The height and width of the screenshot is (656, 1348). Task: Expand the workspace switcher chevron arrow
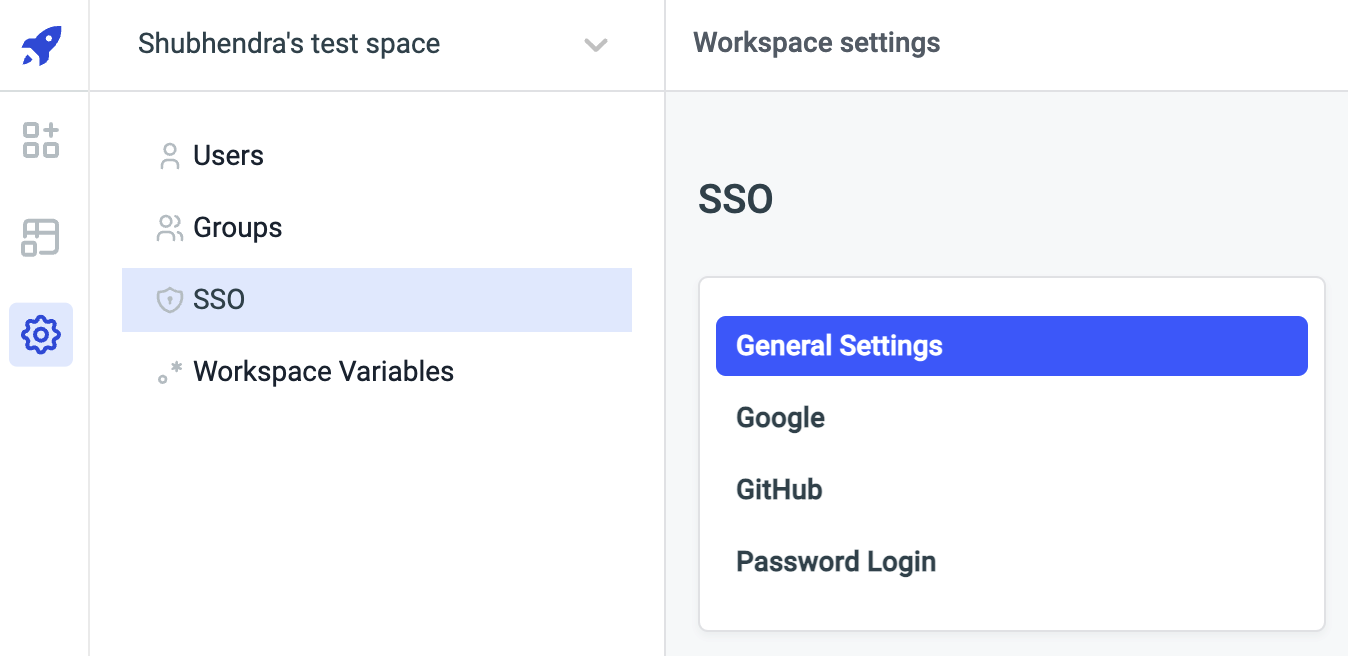pos(596,45)
